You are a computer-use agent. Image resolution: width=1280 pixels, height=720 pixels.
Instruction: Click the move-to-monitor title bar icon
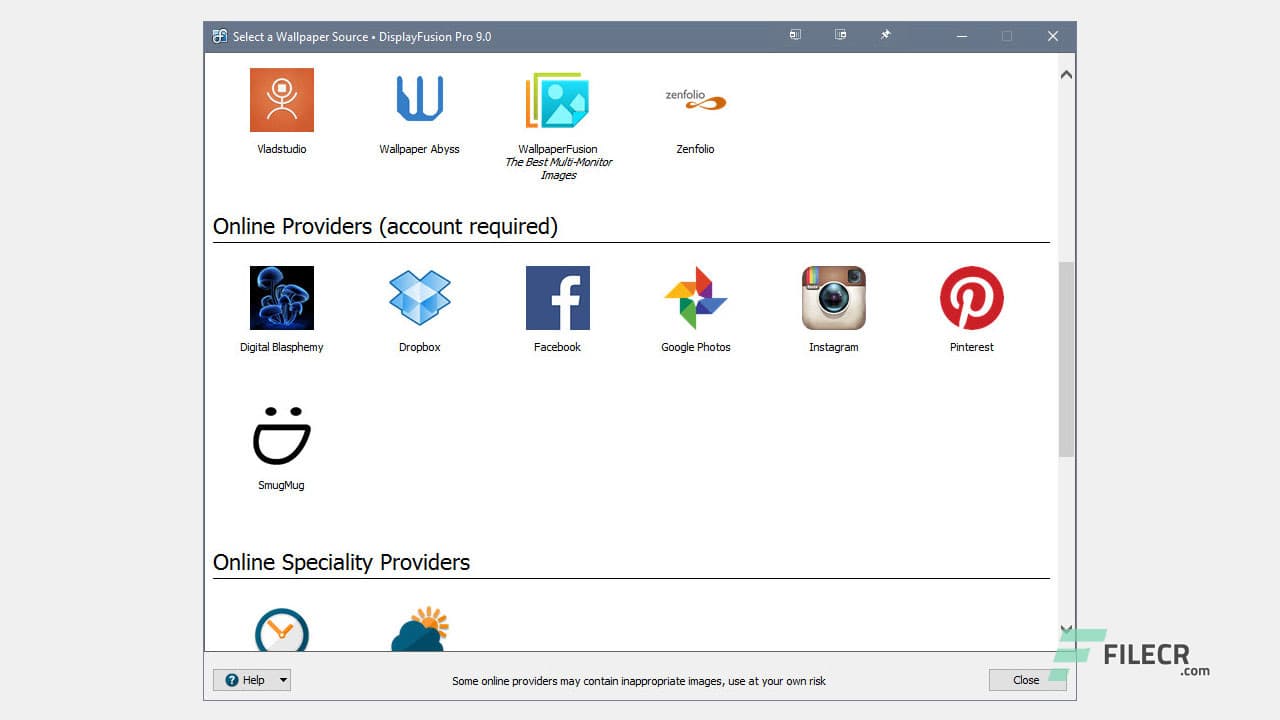[x=795, y=35]
